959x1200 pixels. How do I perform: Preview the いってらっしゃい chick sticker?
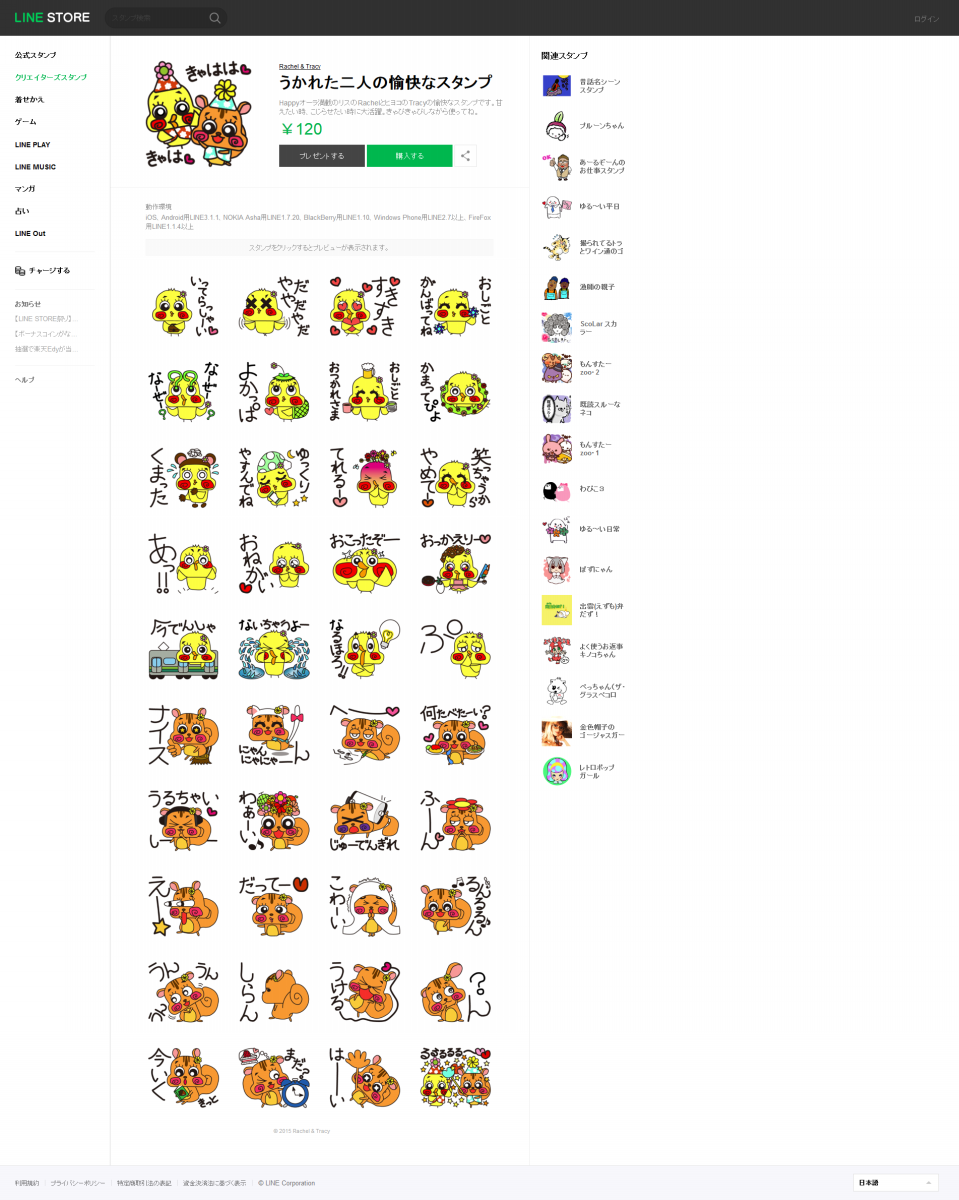[184, 307]
